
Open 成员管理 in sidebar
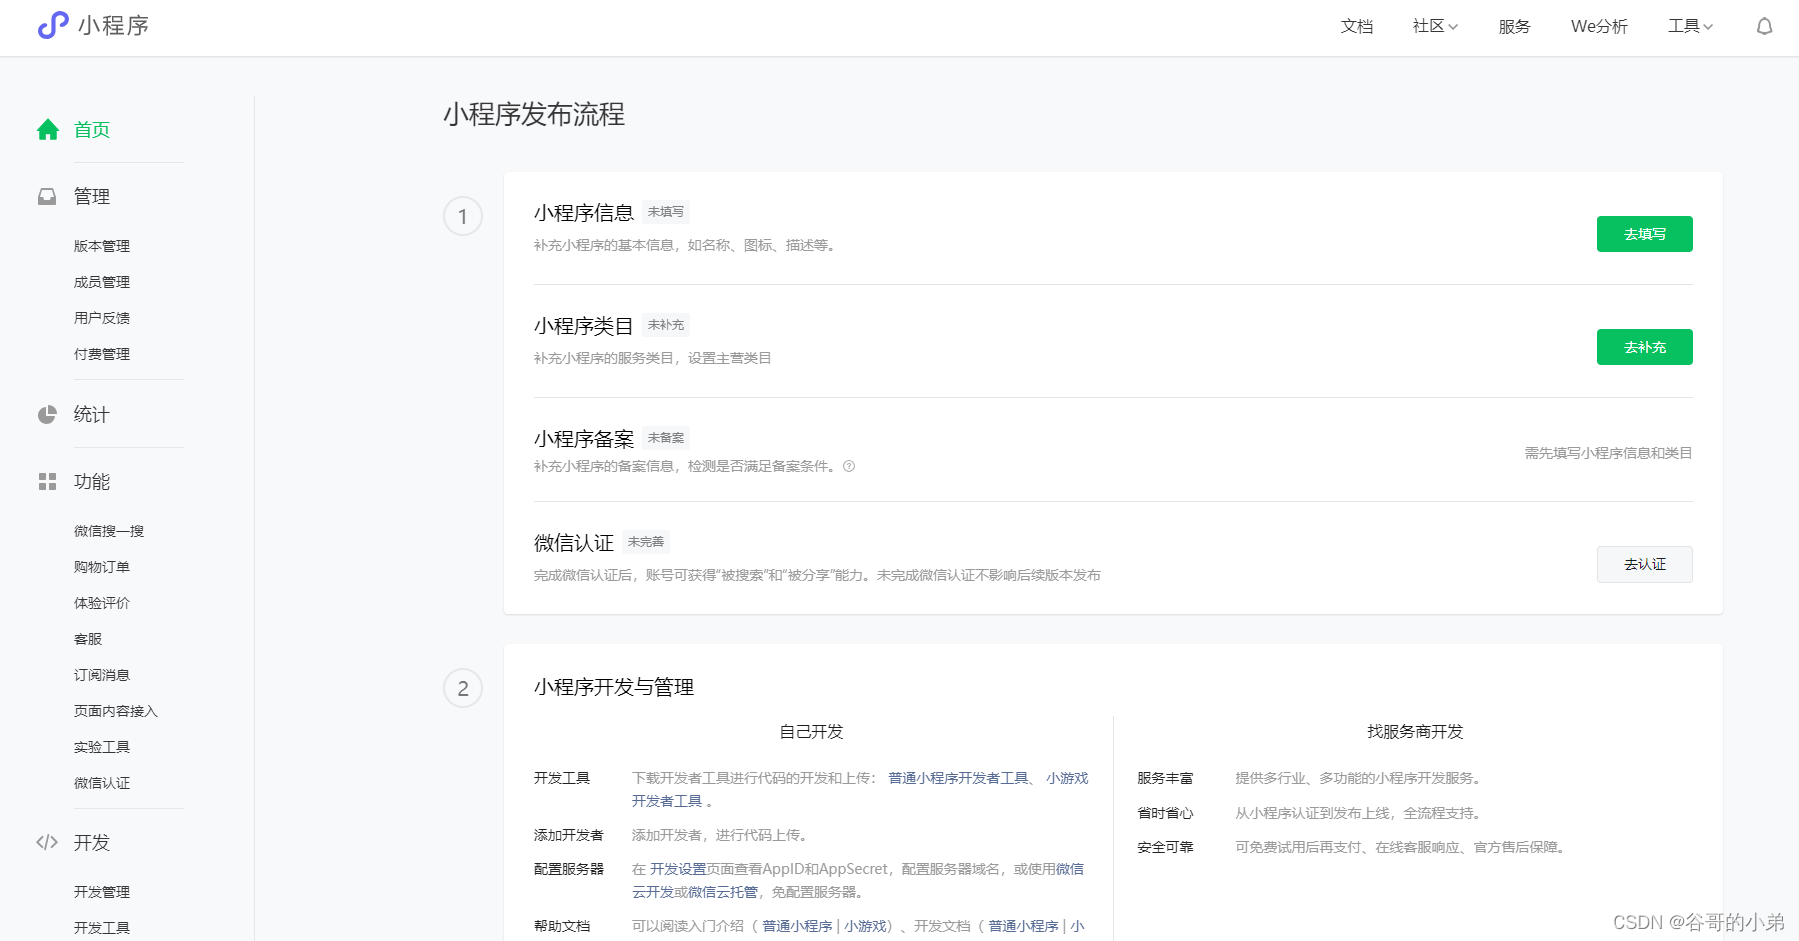[102, 282]
